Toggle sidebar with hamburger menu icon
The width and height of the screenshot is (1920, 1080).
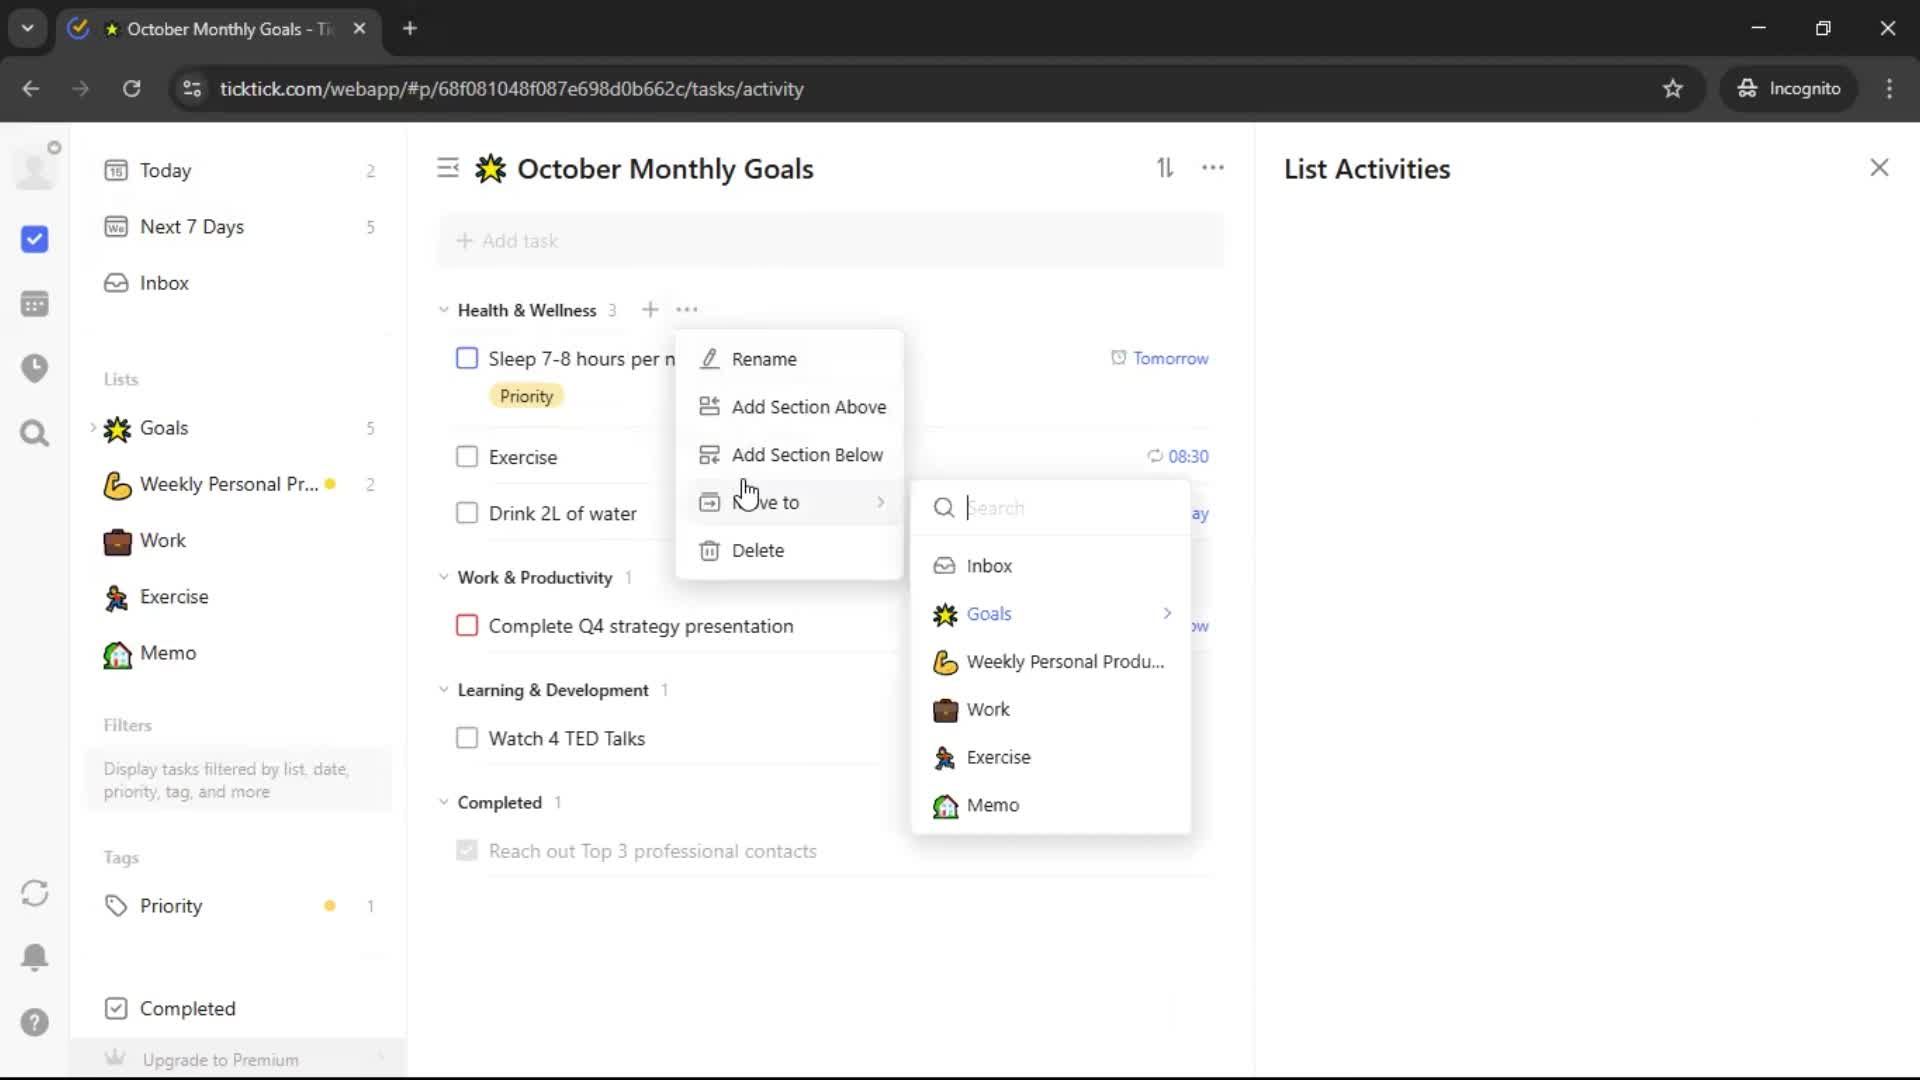coord(448,168)
